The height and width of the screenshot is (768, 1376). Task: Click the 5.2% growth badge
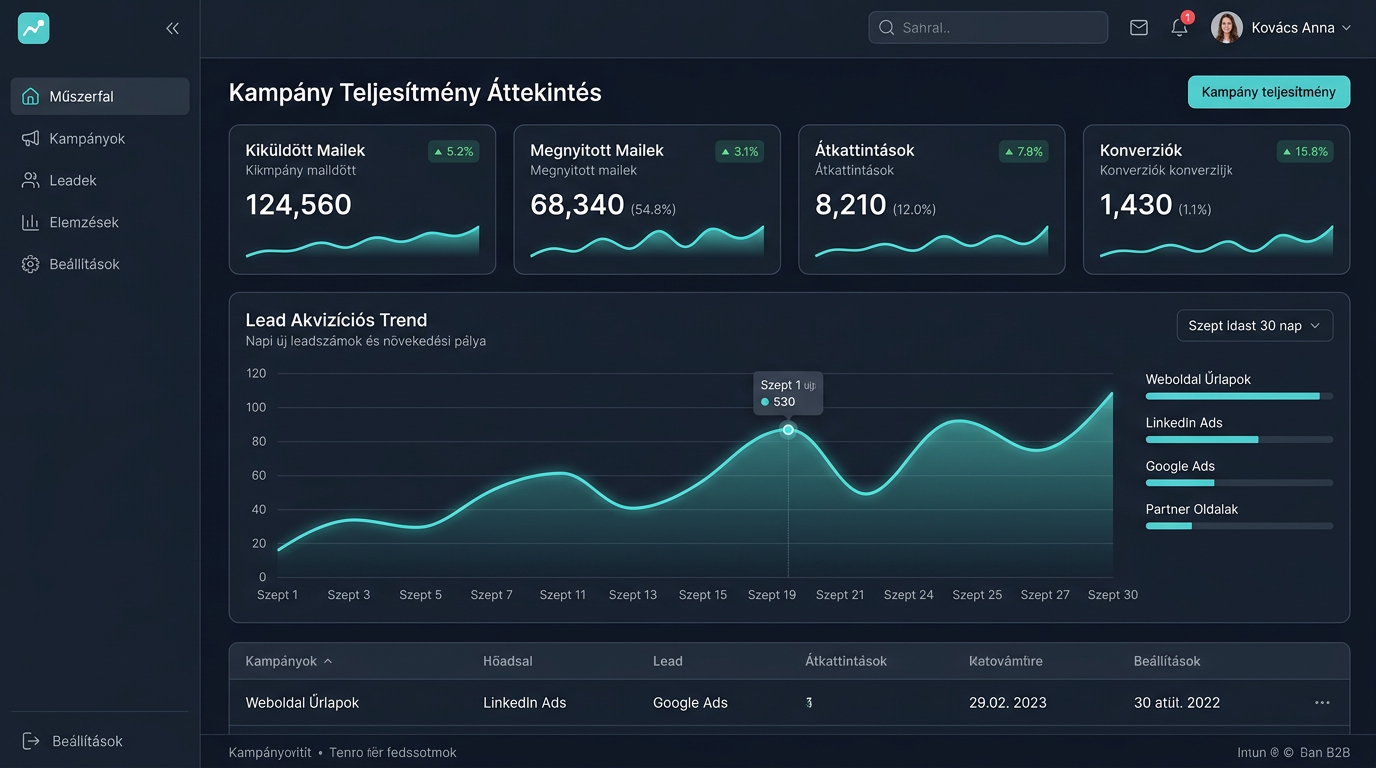click(454, 152)
